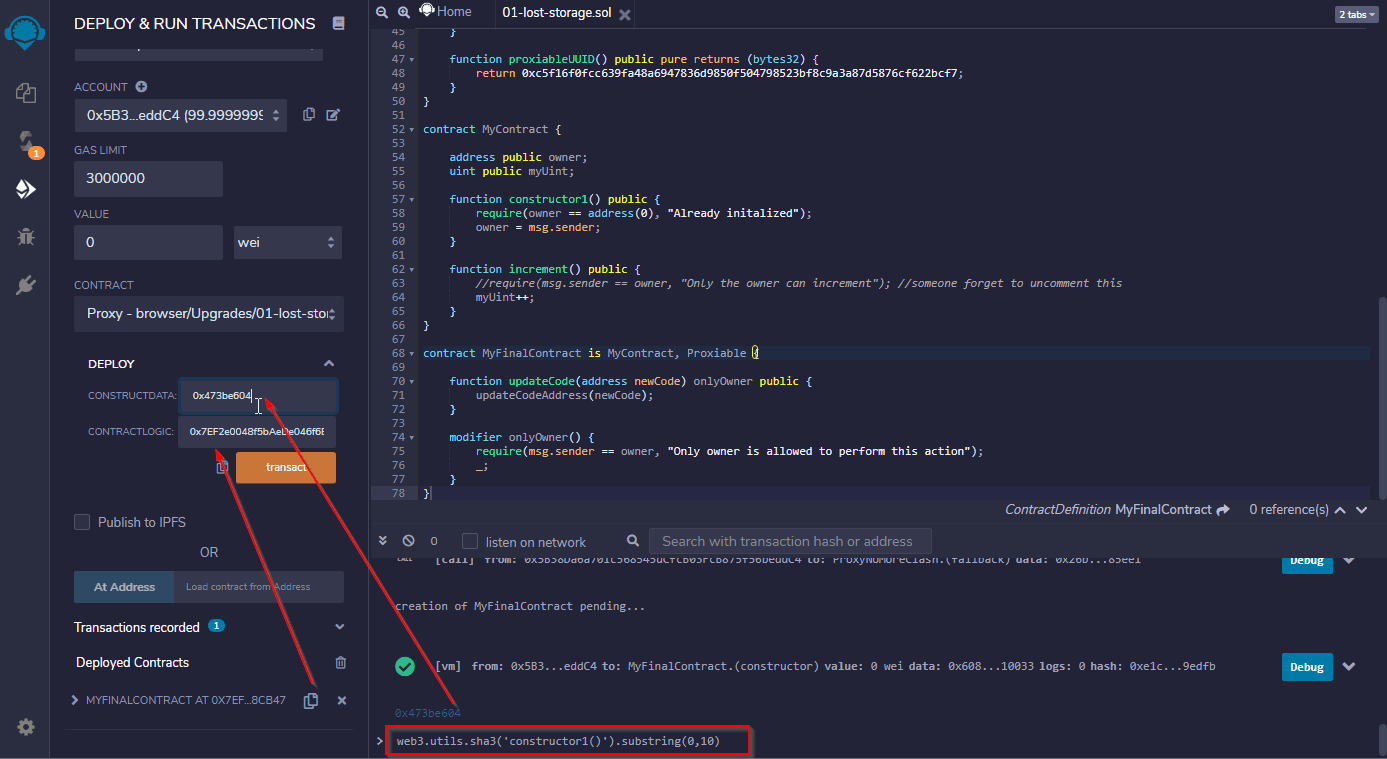Switch to the Home tab

tap(446, 11)
